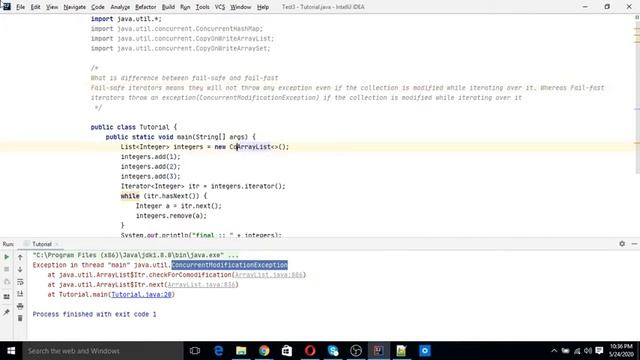
Task: Open Run panel settings gear
Action: click(x=622, y=244)
